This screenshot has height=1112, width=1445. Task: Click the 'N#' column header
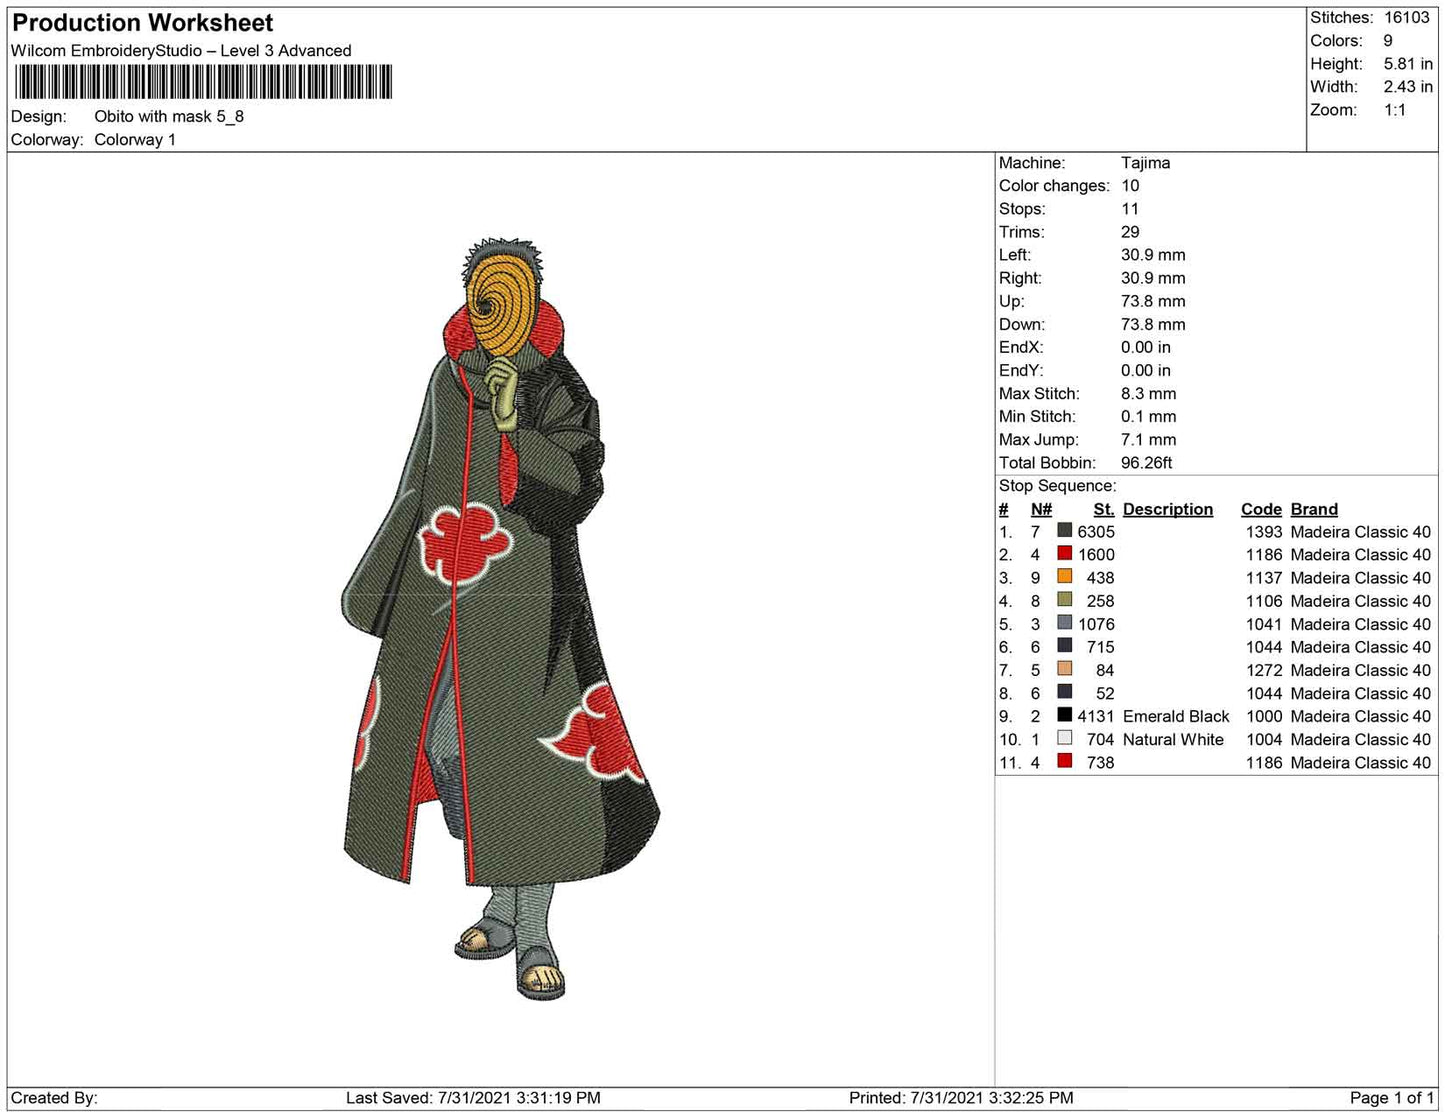point(1041,509)
